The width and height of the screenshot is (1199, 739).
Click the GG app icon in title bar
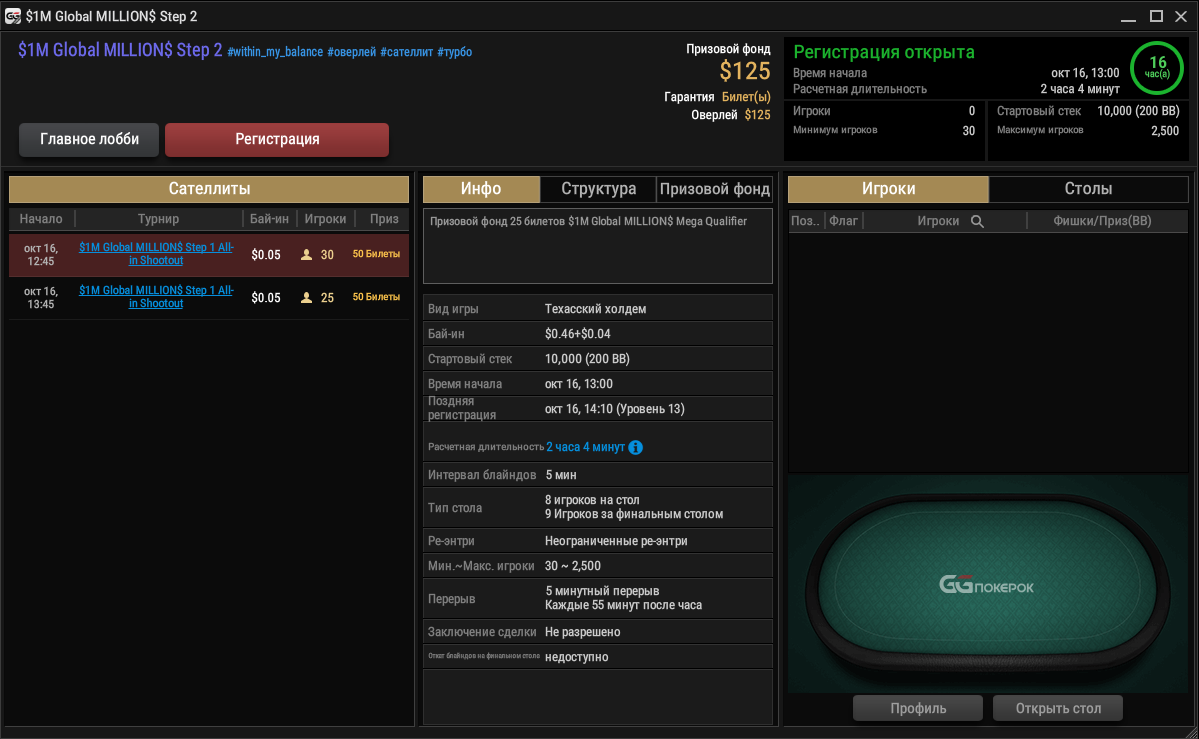13,16
